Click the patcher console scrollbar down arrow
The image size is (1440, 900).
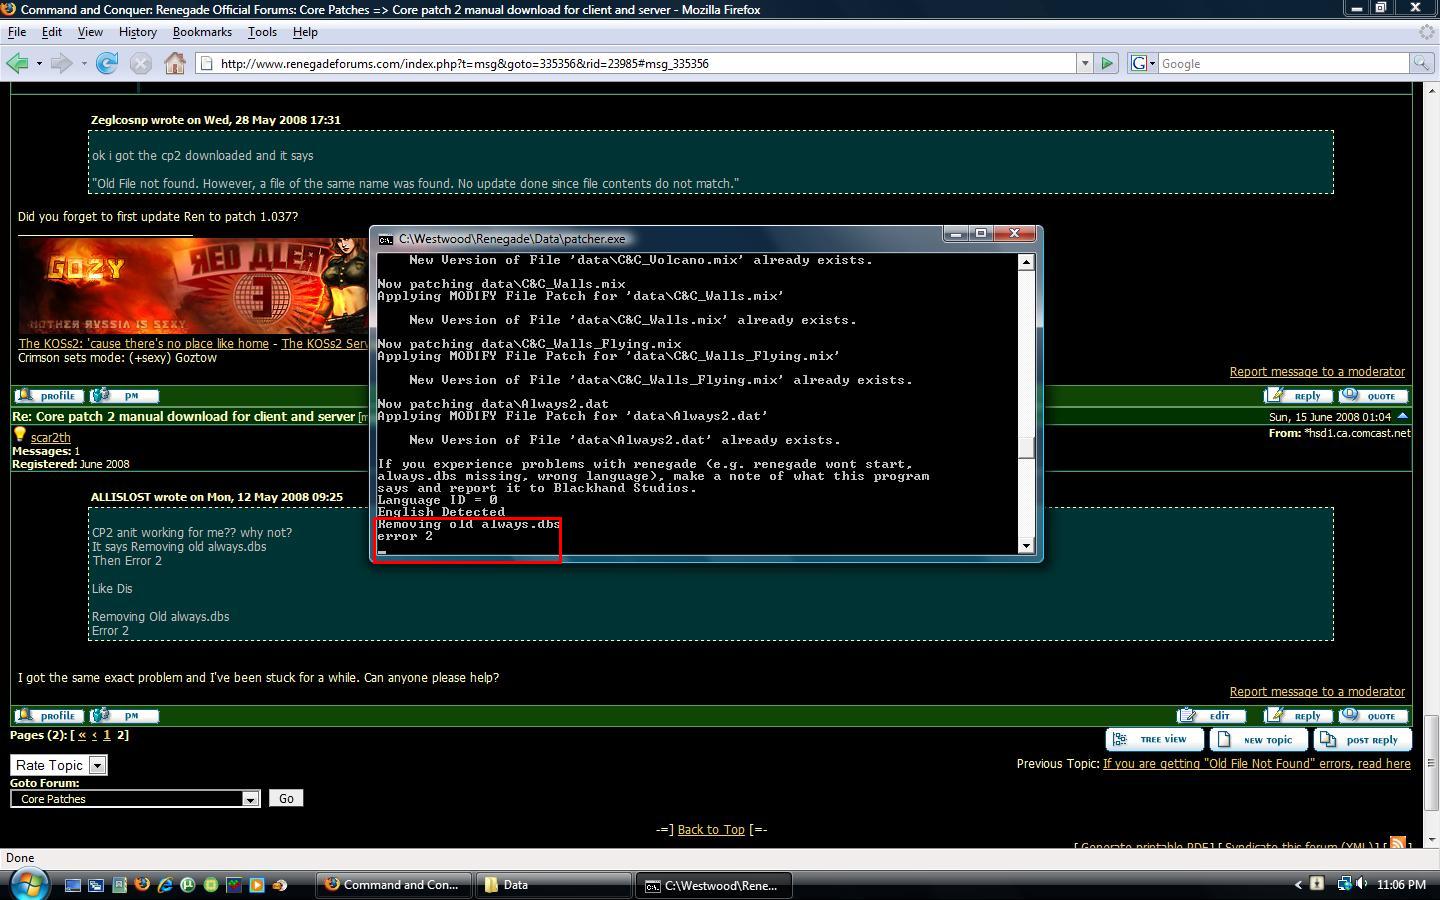[1025, 546]
